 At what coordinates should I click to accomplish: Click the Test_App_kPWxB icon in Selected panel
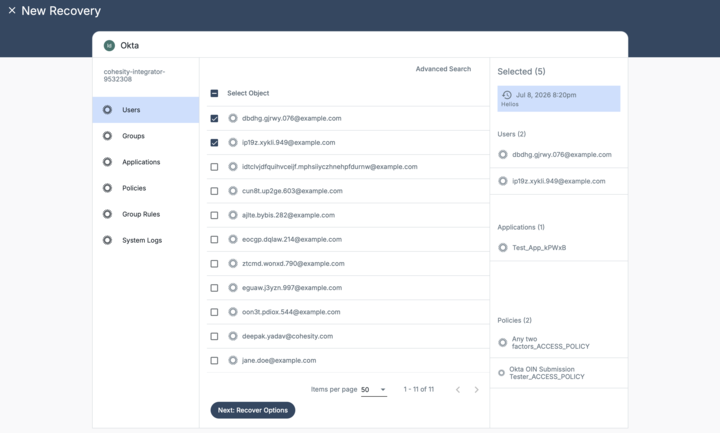click(503, 248)
